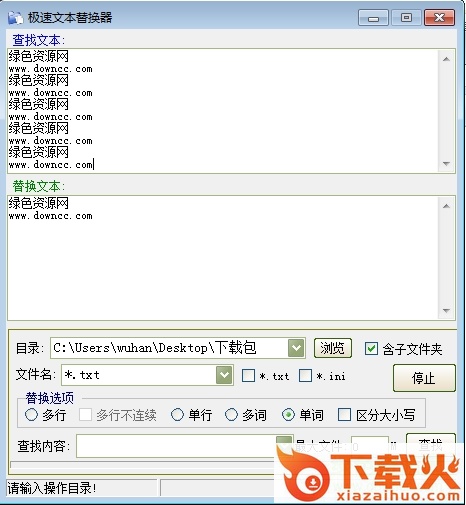Close the 极速文本替换器 window
466x505 pixels.
pos(439,18)
